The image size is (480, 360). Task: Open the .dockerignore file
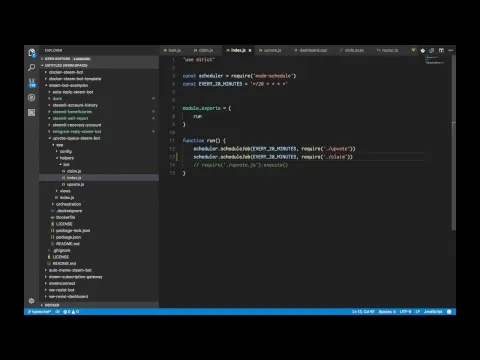click(x=99, y=211)
